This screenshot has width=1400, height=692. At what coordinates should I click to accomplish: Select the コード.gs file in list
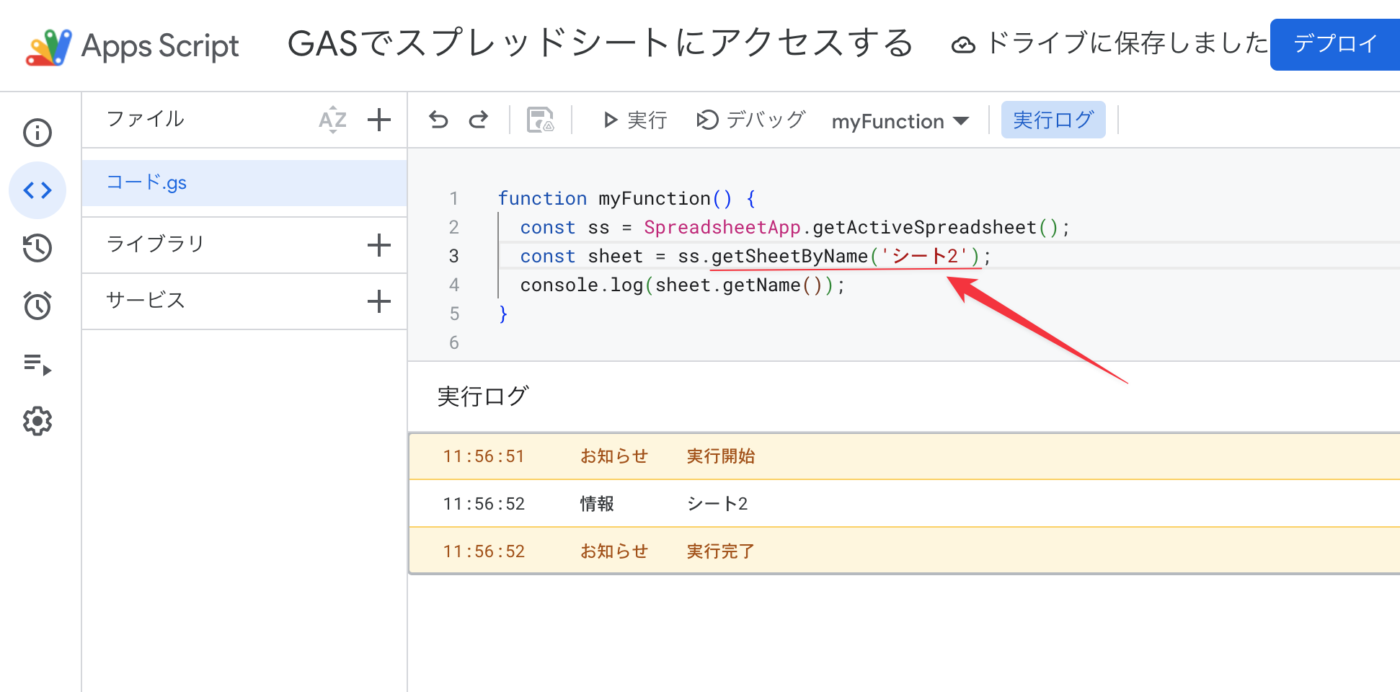coord(147,182)
